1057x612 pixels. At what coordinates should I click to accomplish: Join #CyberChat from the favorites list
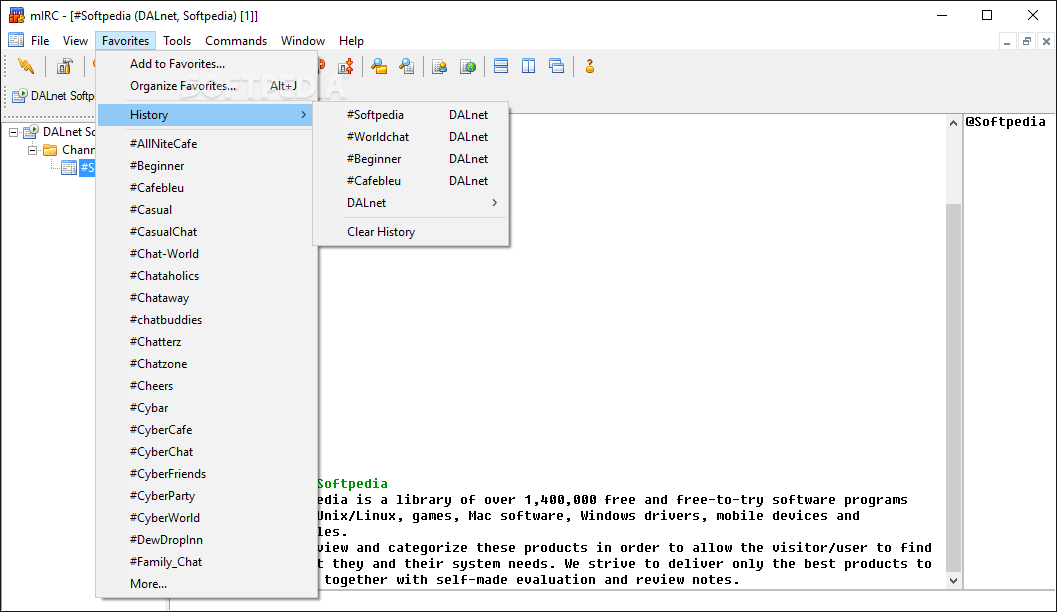pyautogui.click(x=207, y=452)
